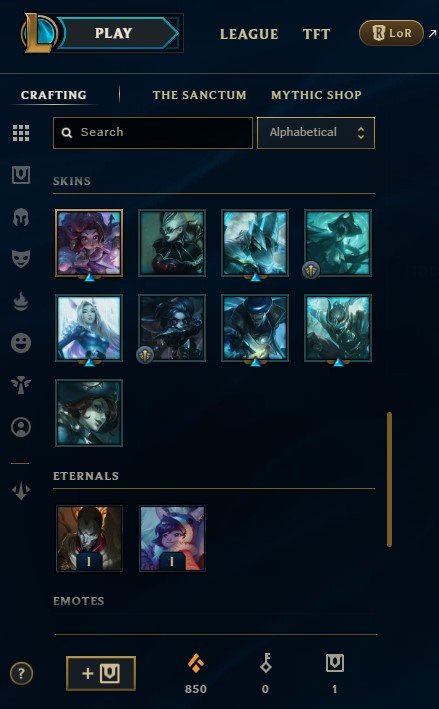This screenshot has height=709, width=439.
Task: Filter loot by champions helmet icon
Action: click(21, 217)
